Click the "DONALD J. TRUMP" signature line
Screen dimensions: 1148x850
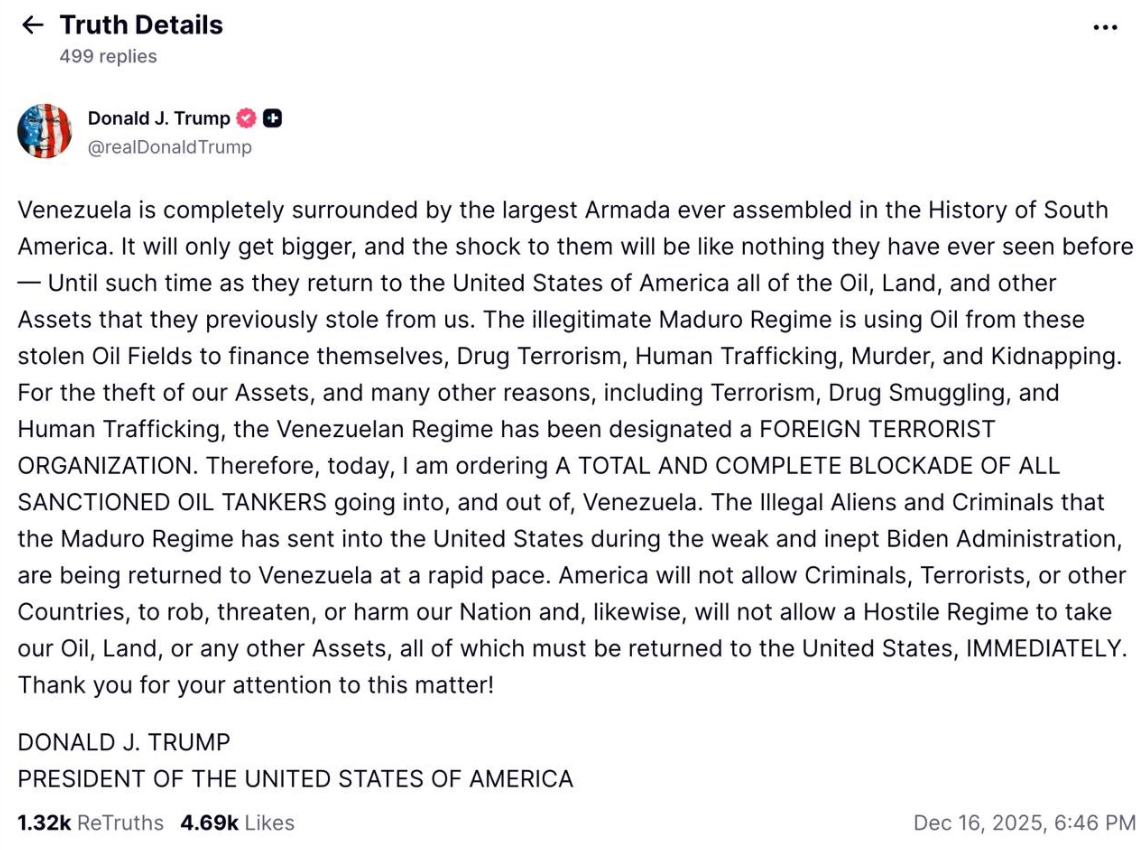[x=124, y=742]
